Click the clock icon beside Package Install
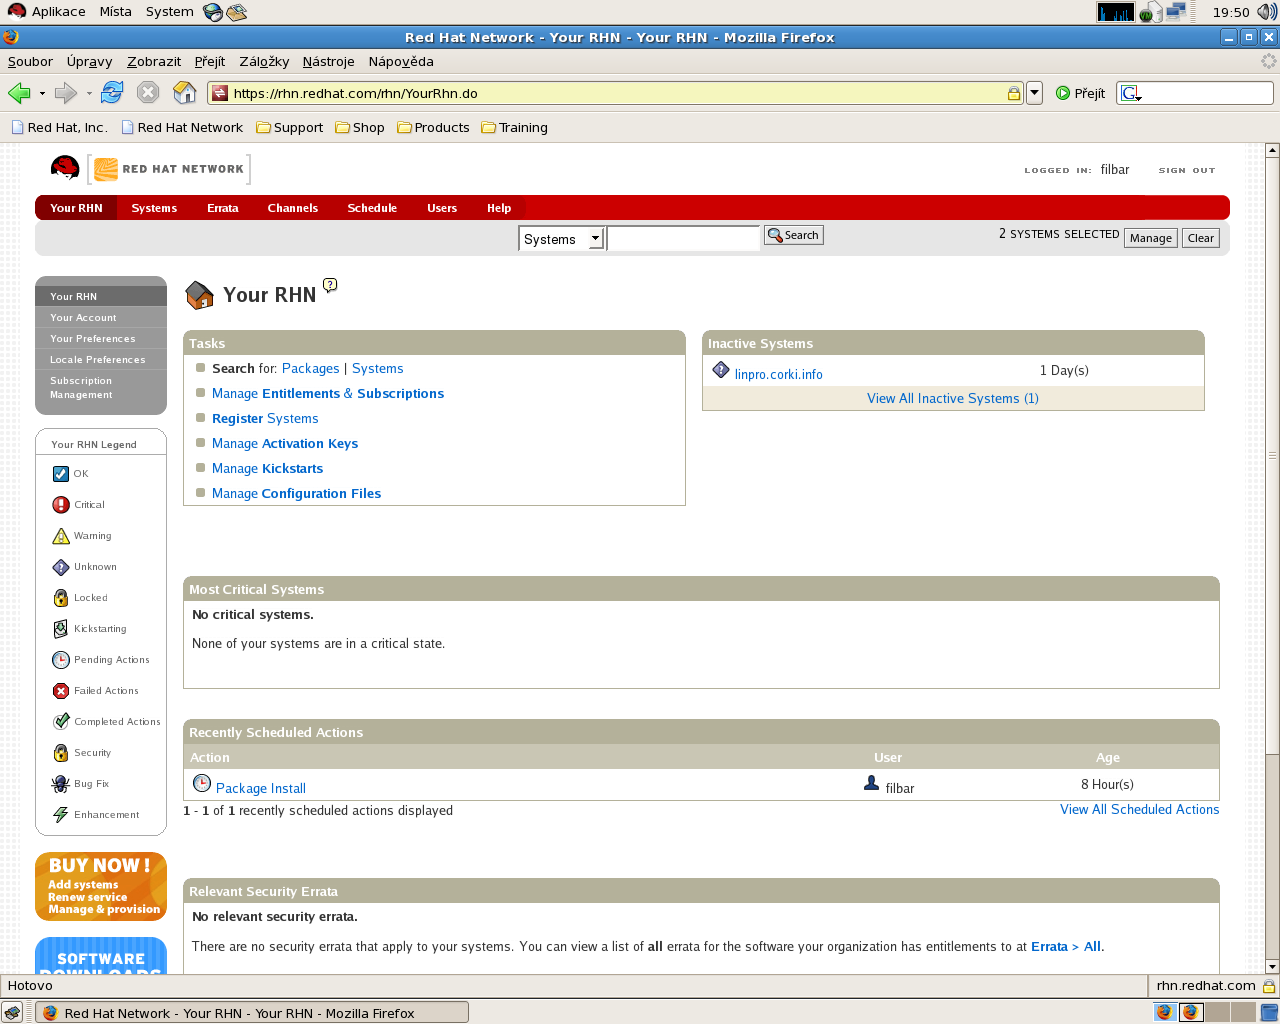The image size is (1280, 1024). click(x=202, y=783)
